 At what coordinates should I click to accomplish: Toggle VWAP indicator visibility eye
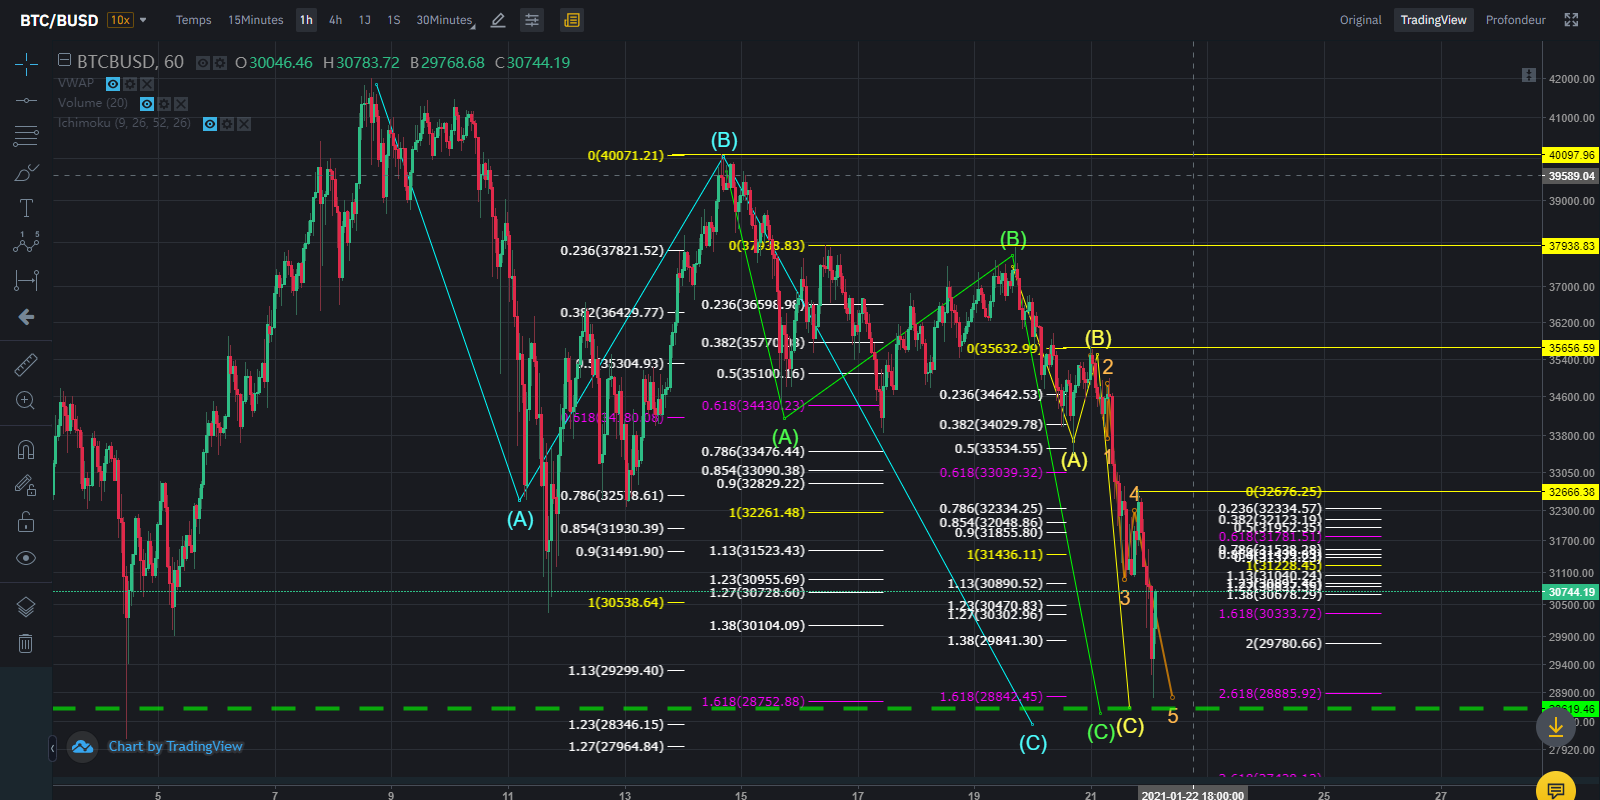[113, 84]
